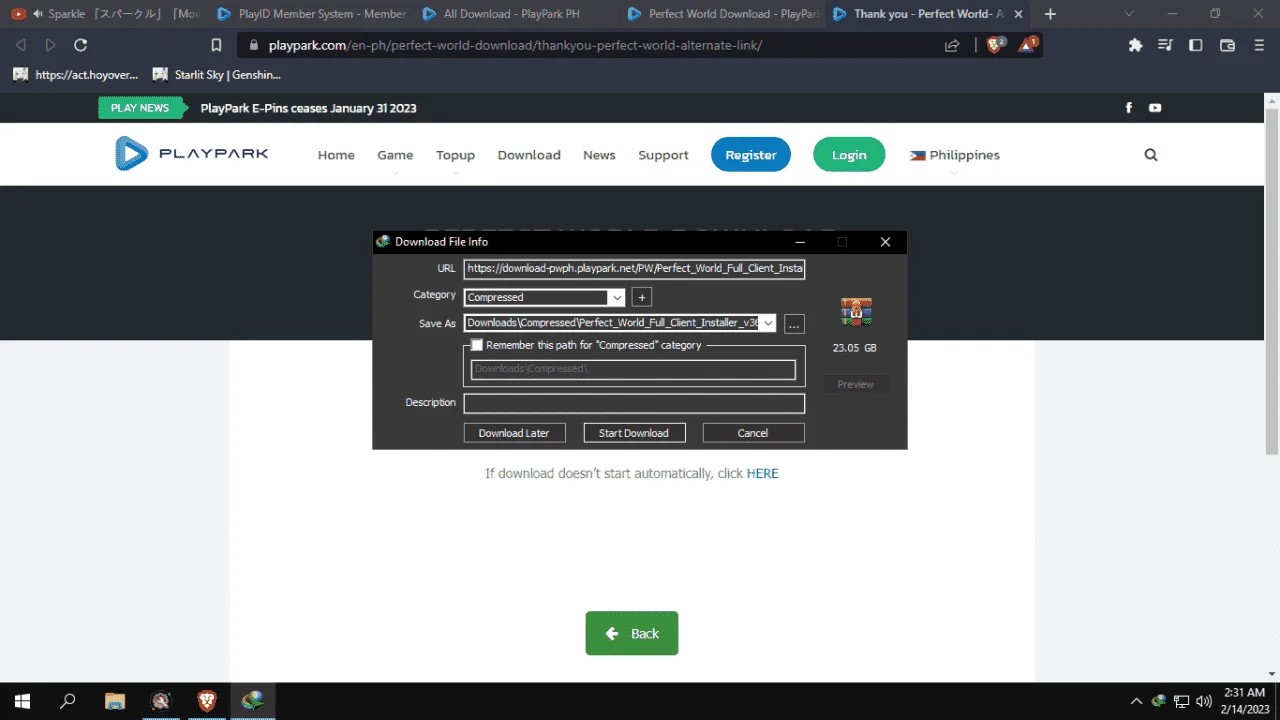Open the Philippines region selector

954,155
